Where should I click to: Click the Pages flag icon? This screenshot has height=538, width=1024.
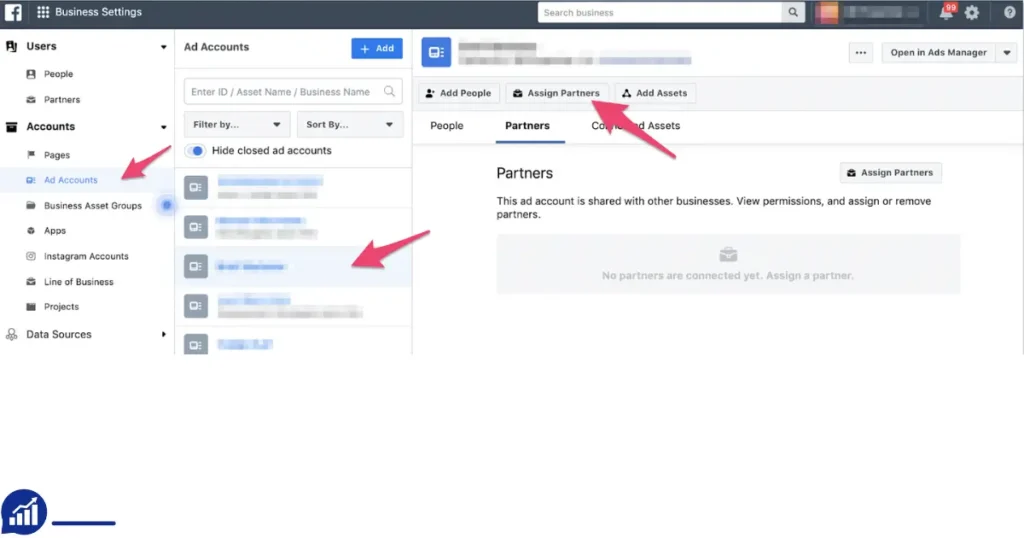tap(31, 155)
